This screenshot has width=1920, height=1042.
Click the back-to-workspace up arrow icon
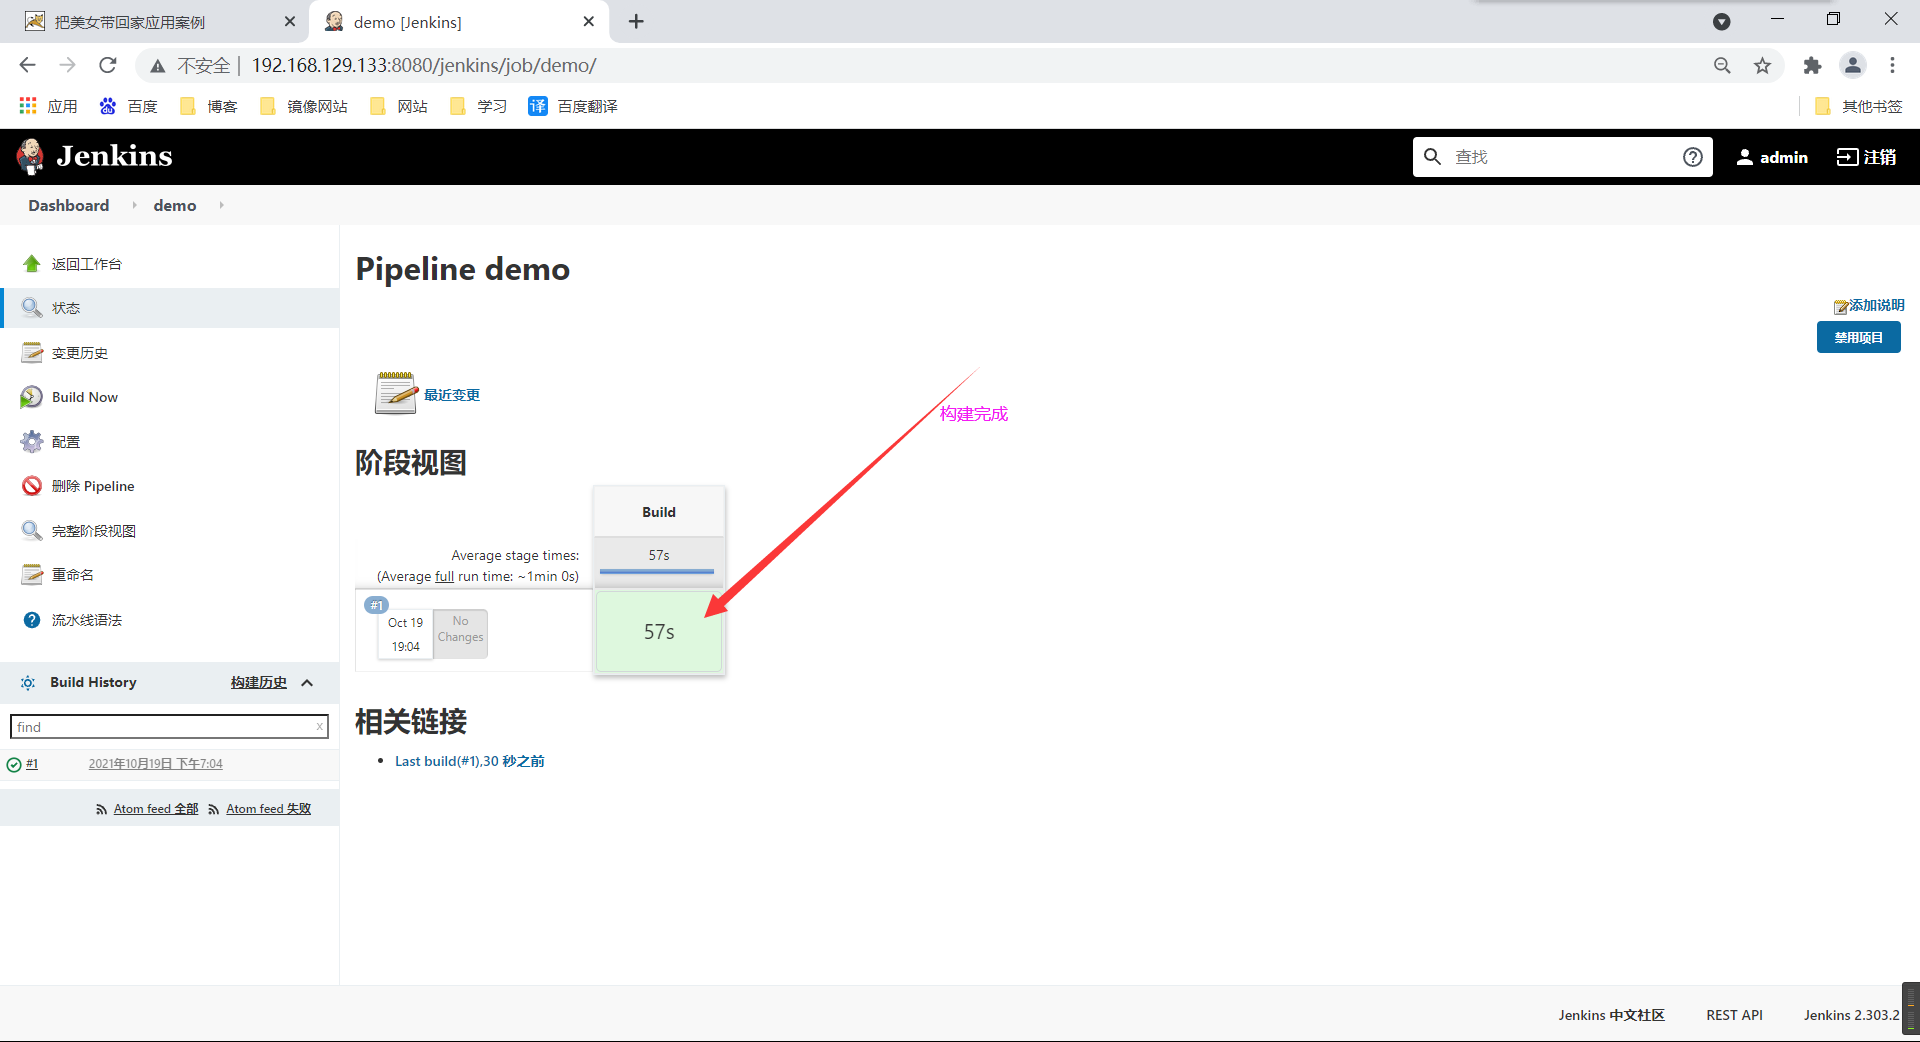32,264
